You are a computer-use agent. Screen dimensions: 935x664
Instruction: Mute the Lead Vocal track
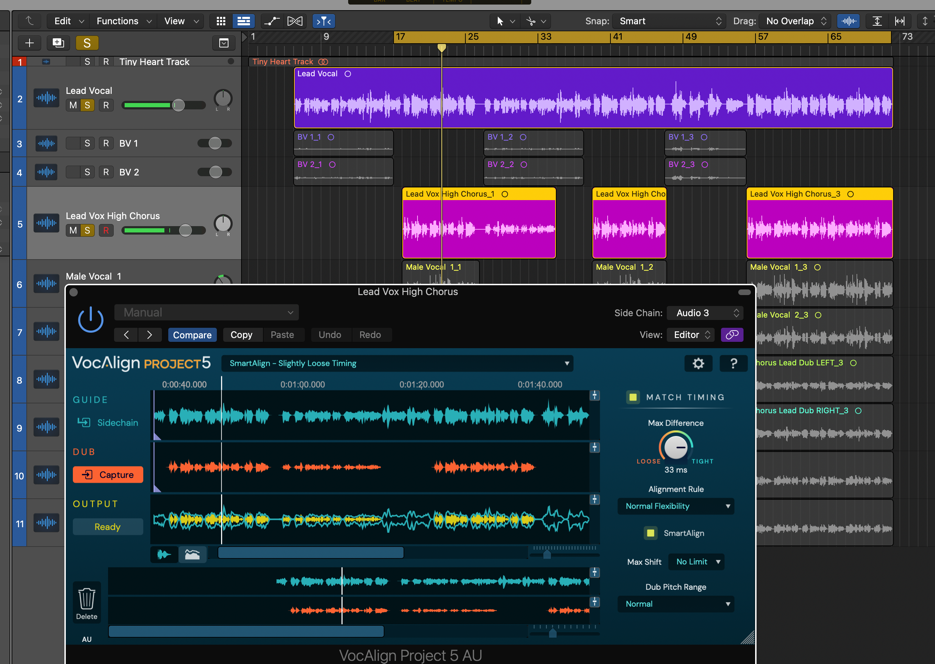coord(72,105)
